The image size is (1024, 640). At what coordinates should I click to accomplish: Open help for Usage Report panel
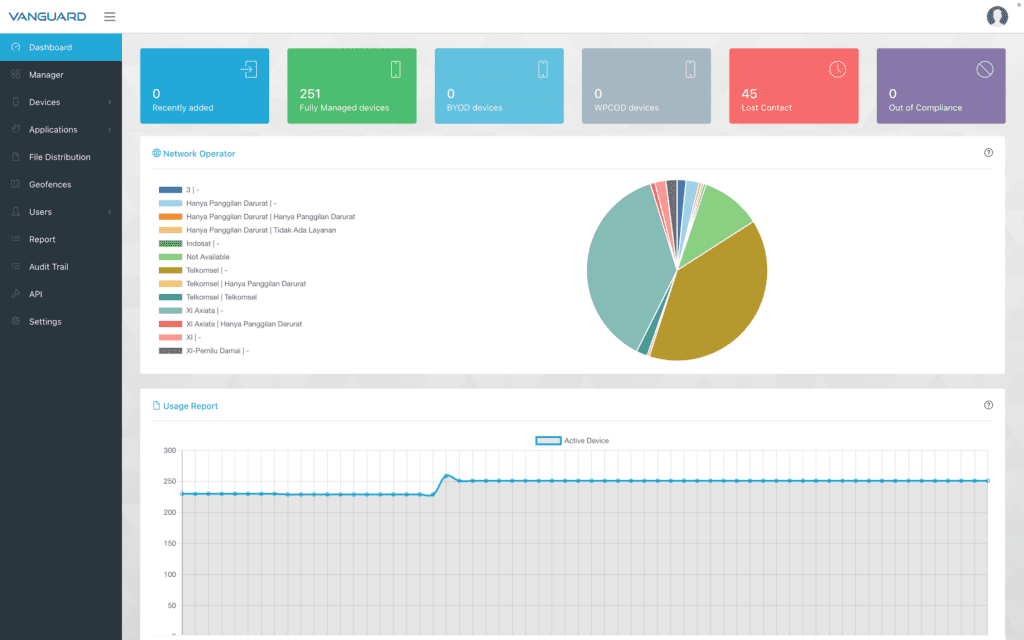988,405
